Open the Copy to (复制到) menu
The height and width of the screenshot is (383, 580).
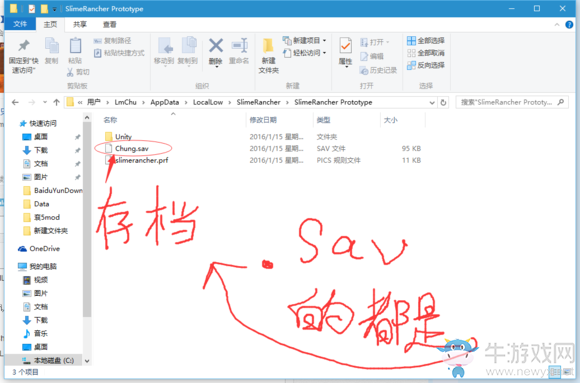click(188, 51)
